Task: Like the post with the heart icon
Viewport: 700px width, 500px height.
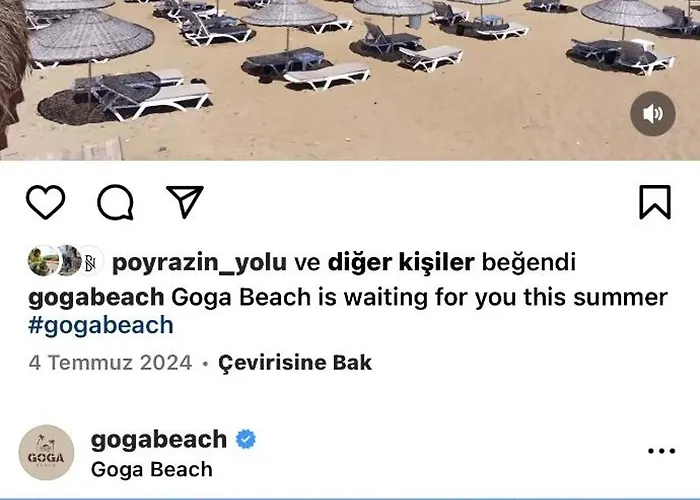Action: [x=46, y=202]
